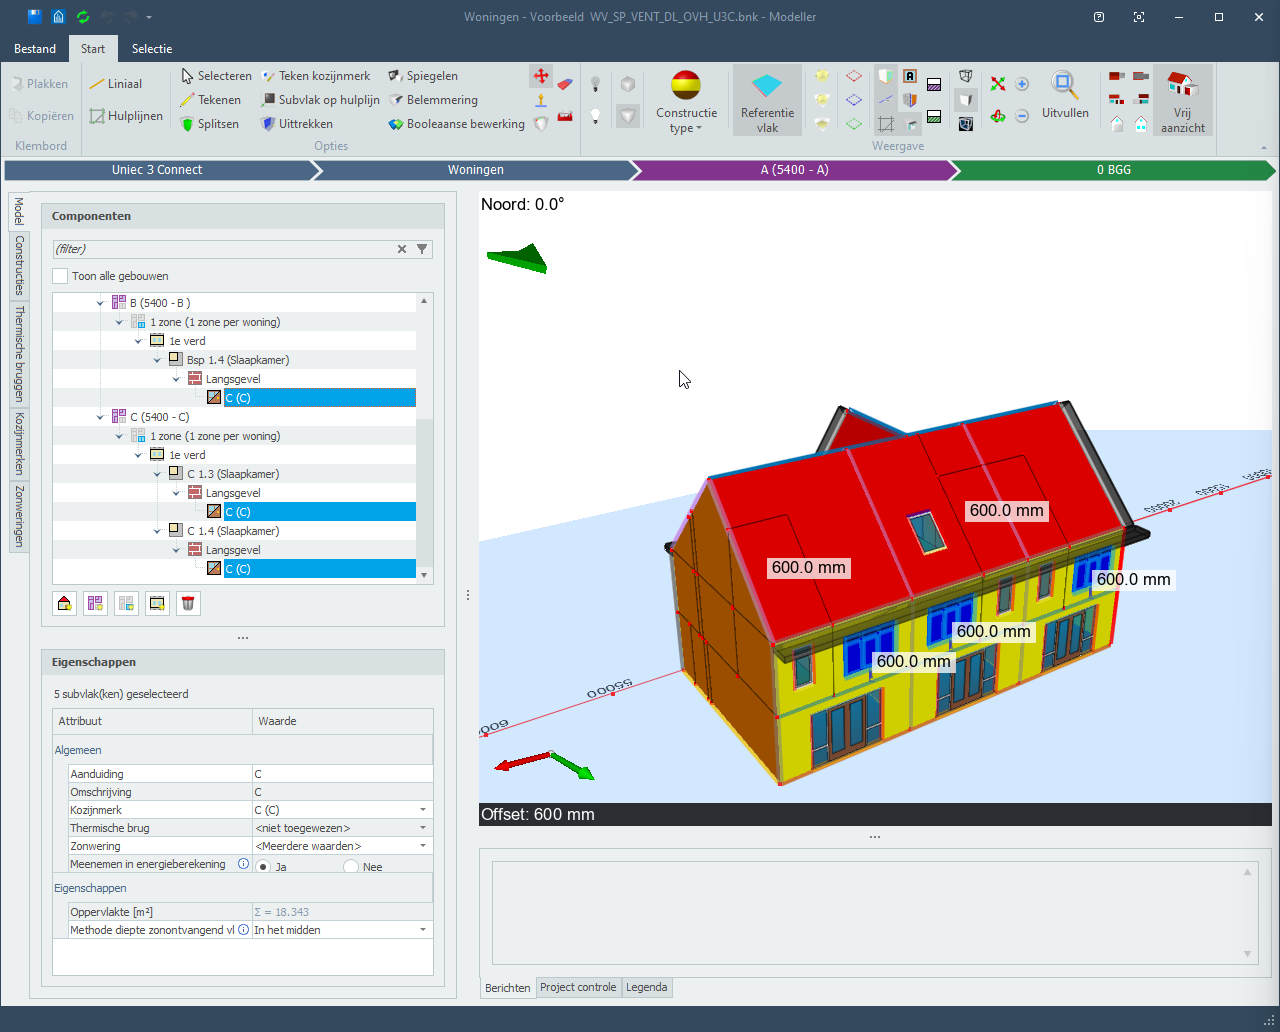This screenshot has width=1280, height=1032.
Task: Select the Nee radio button
Action: tap(351, 867)
